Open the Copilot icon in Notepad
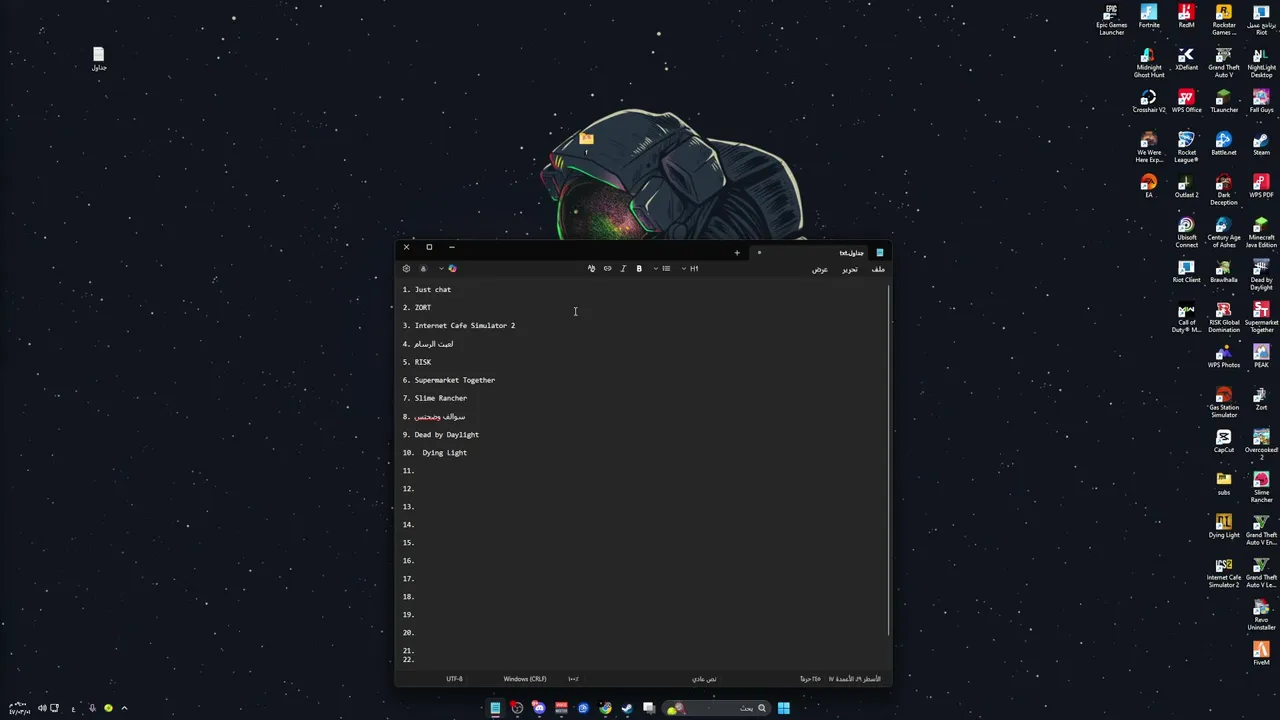Image resolution: width=1280 pixels, height=720 pixels. 452,268
